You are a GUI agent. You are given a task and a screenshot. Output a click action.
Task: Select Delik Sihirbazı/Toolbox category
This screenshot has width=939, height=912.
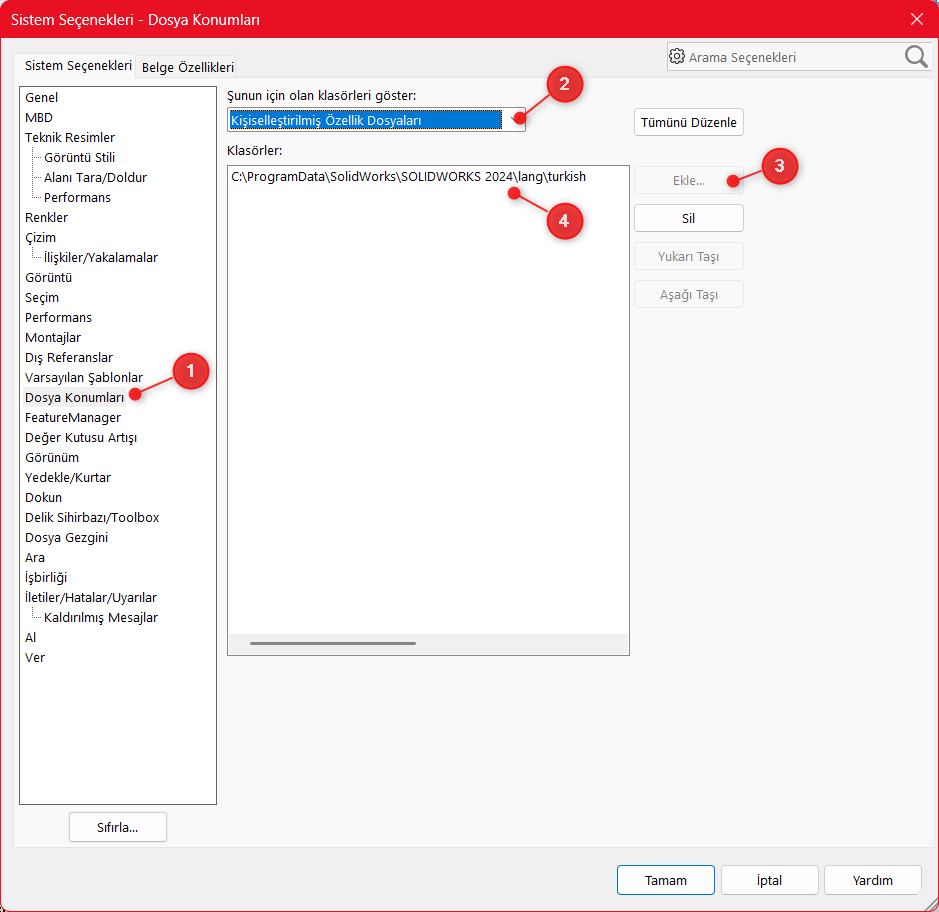[x=92, y=517]
